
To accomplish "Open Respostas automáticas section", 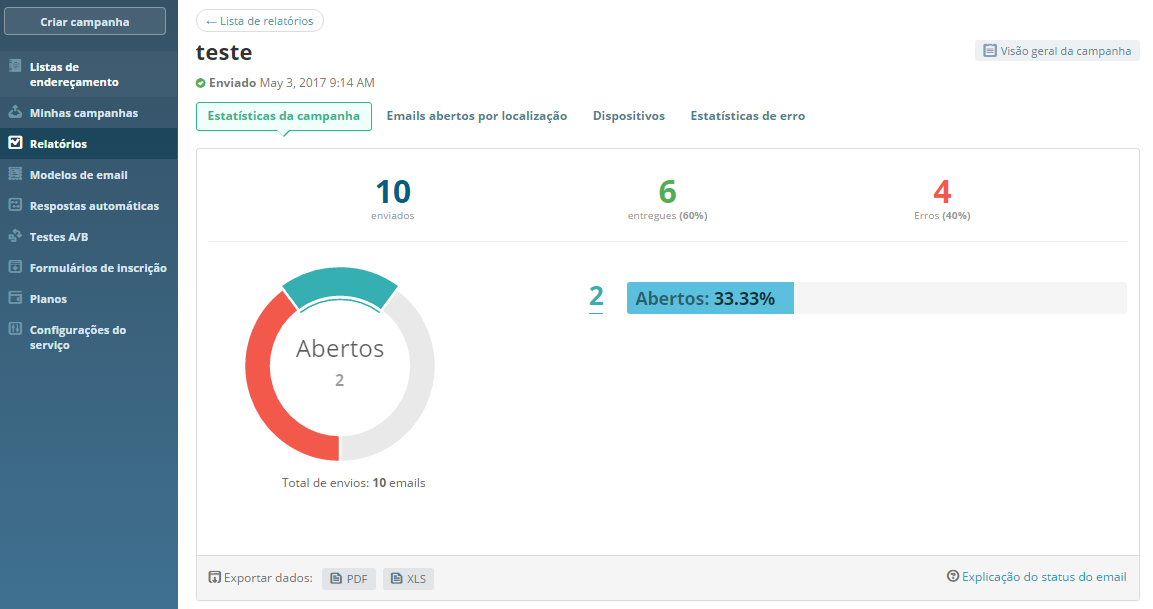I will (88, 205).
